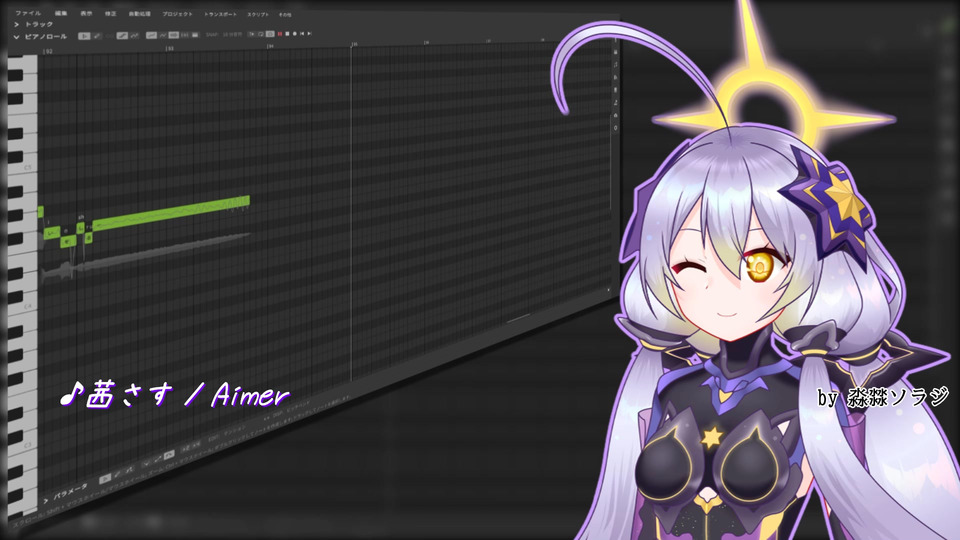
Task: Toggle the waveform display button
Action: [195, 35]
